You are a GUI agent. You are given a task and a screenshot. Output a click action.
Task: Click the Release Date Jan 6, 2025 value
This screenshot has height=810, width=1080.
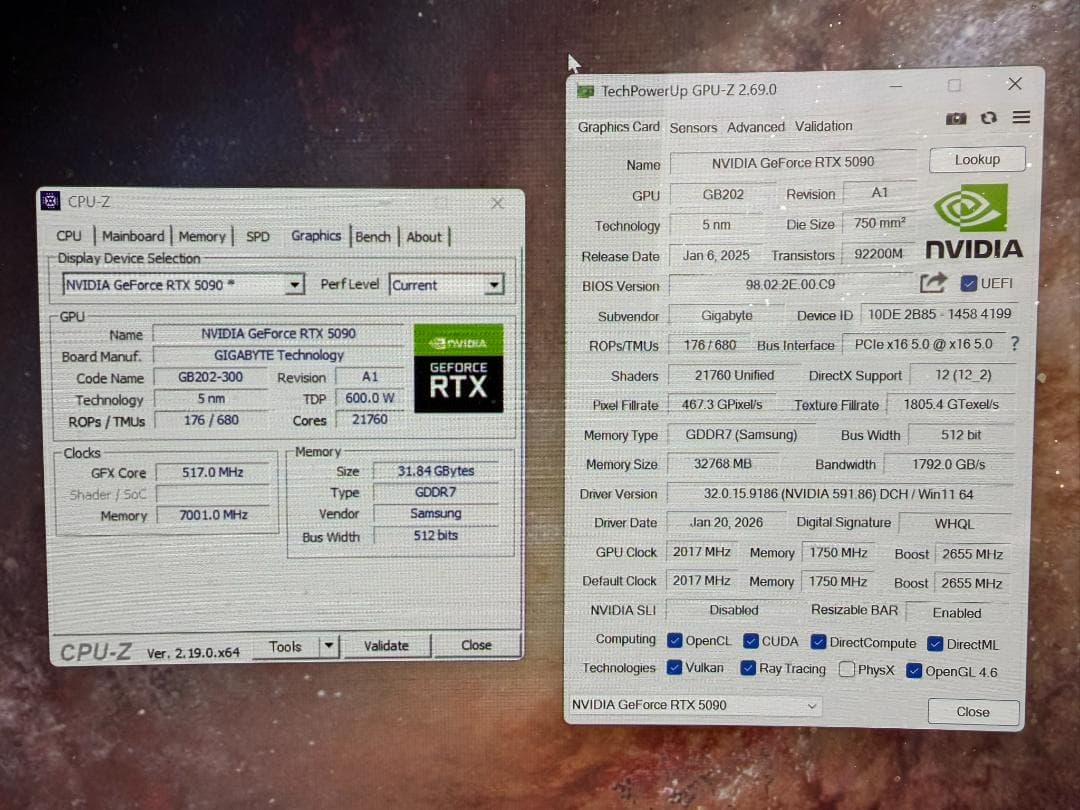tap(716, 256)
